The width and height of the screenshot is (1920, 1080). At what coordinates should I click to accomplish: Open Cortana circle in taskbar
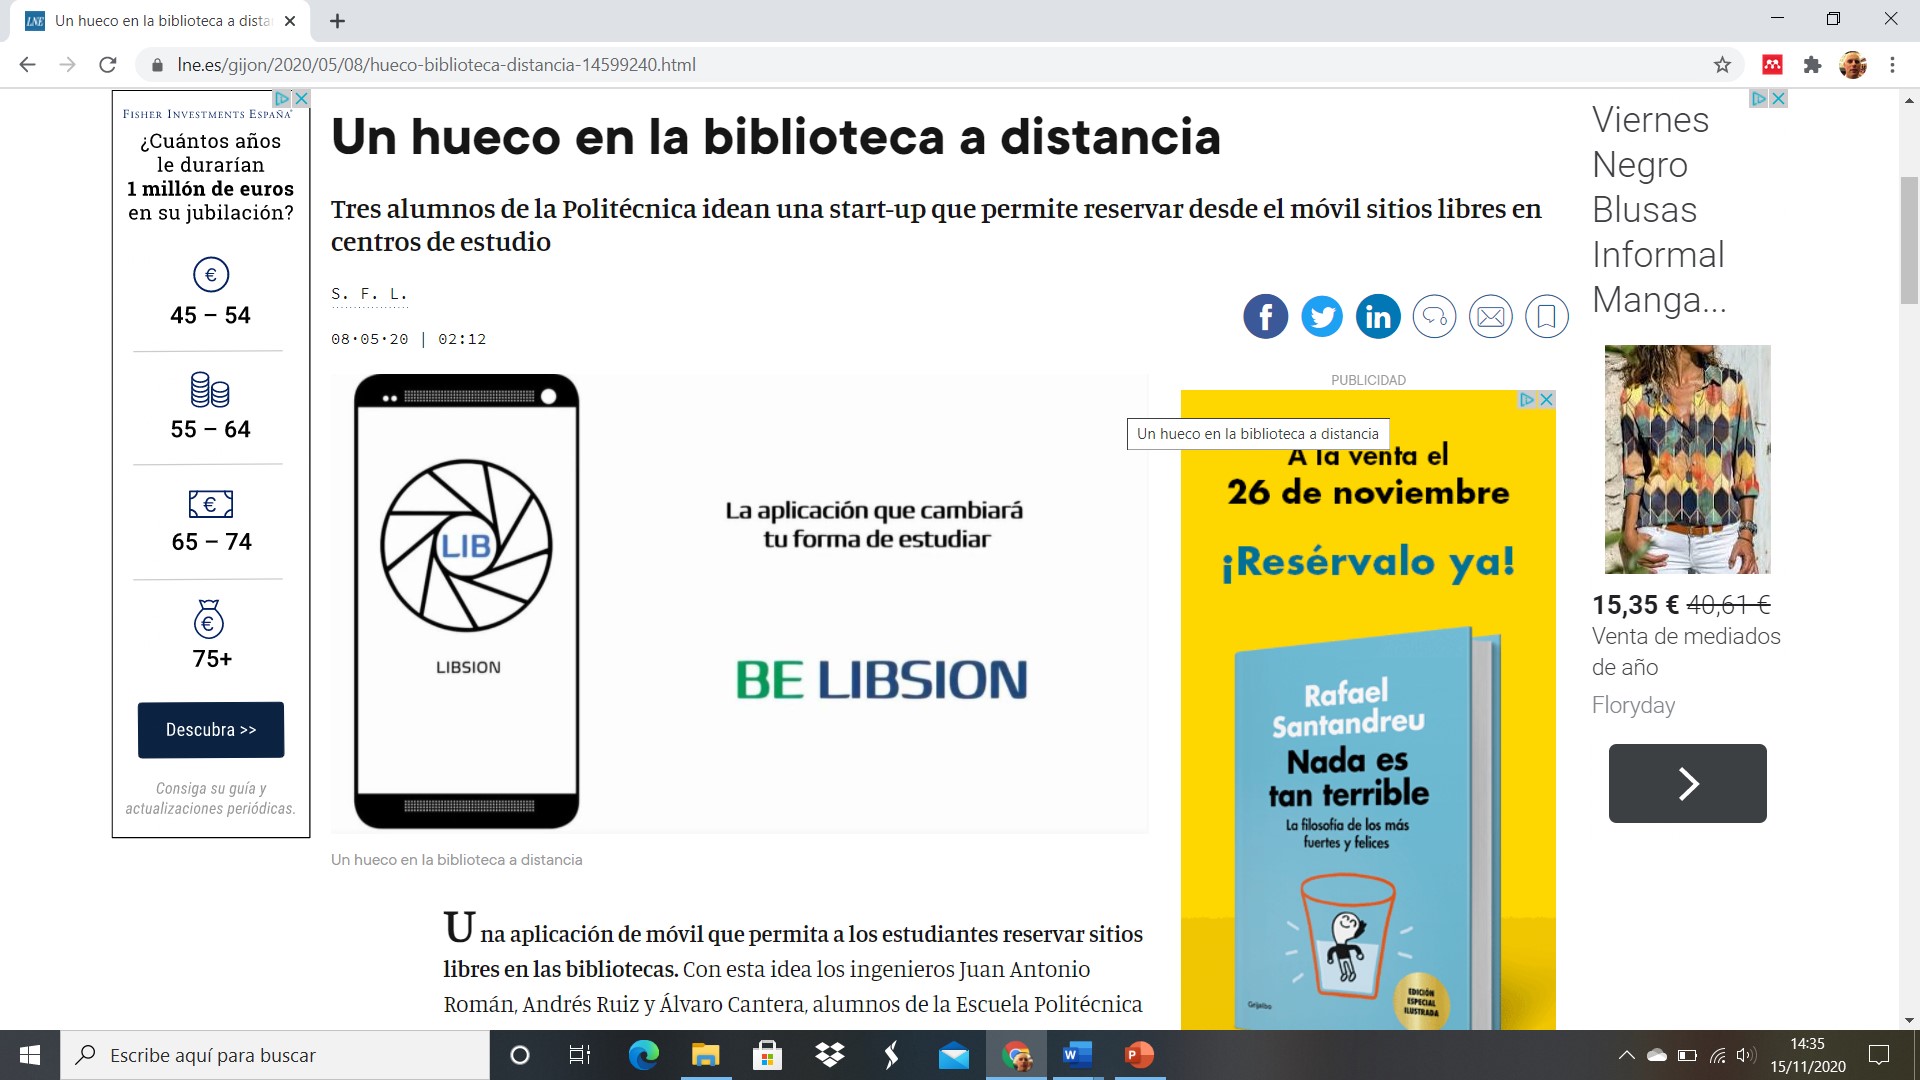pos(519,1055)
